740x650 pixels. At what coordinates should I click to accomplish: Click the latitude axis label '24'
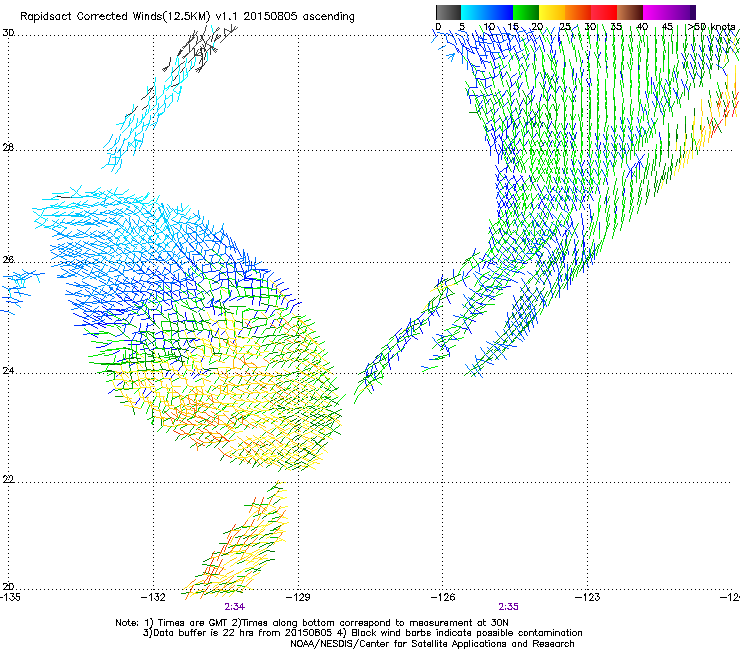coord(8,371)
